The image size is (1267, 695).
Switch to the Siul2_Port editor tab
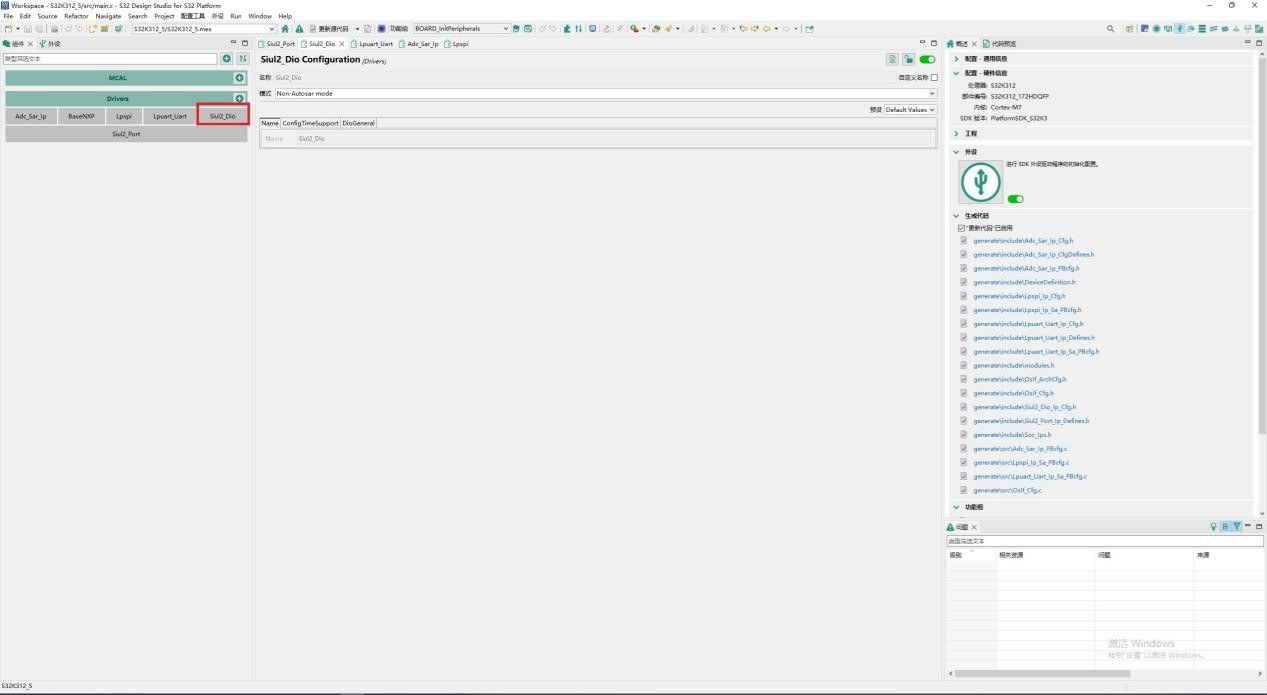[x=276, y=44]
